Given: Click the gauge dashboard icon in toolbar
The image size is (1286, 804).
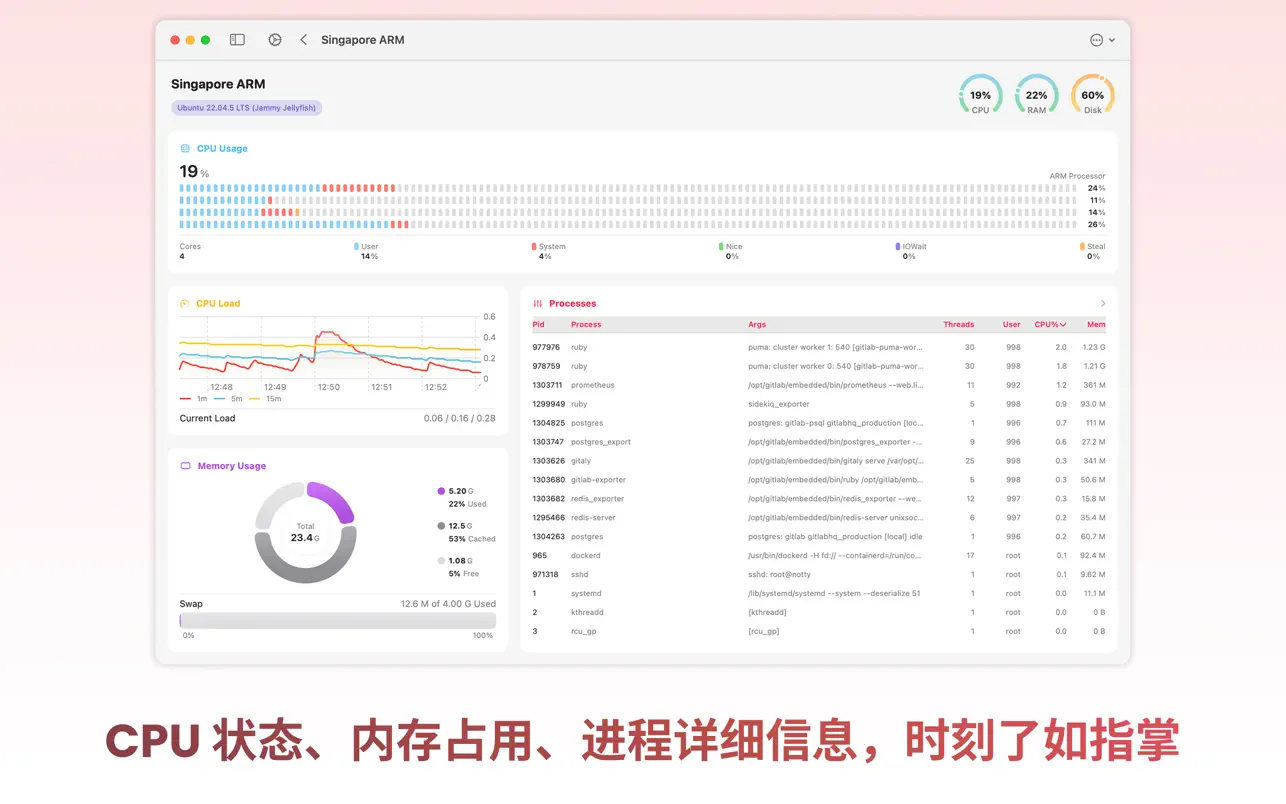Looking at the screenshot, I should pos(275,40).
